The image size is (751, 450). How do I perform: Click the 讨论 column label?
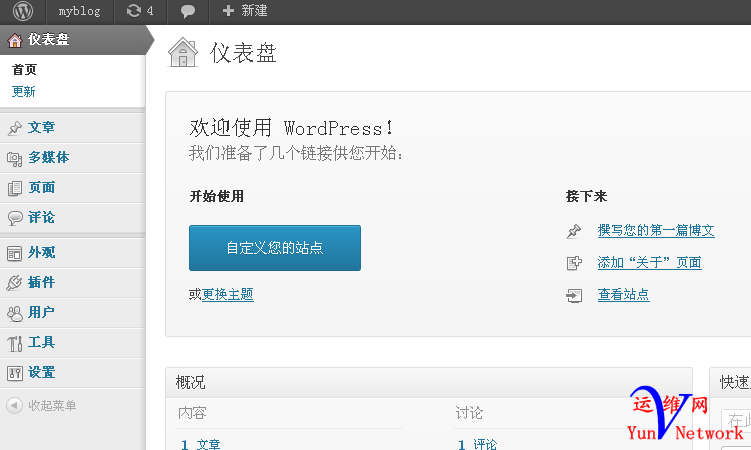(469, 413)
